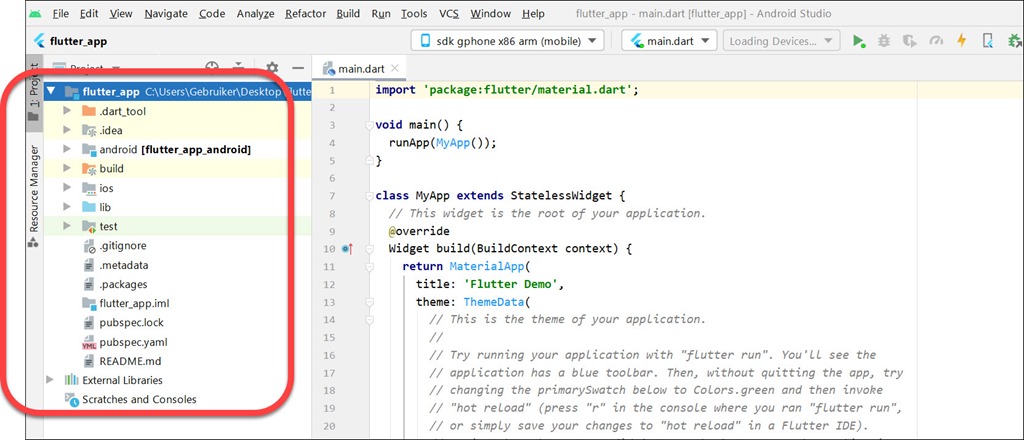Viewport: 1024px width, 440px height.
Task: Open the profiler gauge icon
Action: (936, 41)
